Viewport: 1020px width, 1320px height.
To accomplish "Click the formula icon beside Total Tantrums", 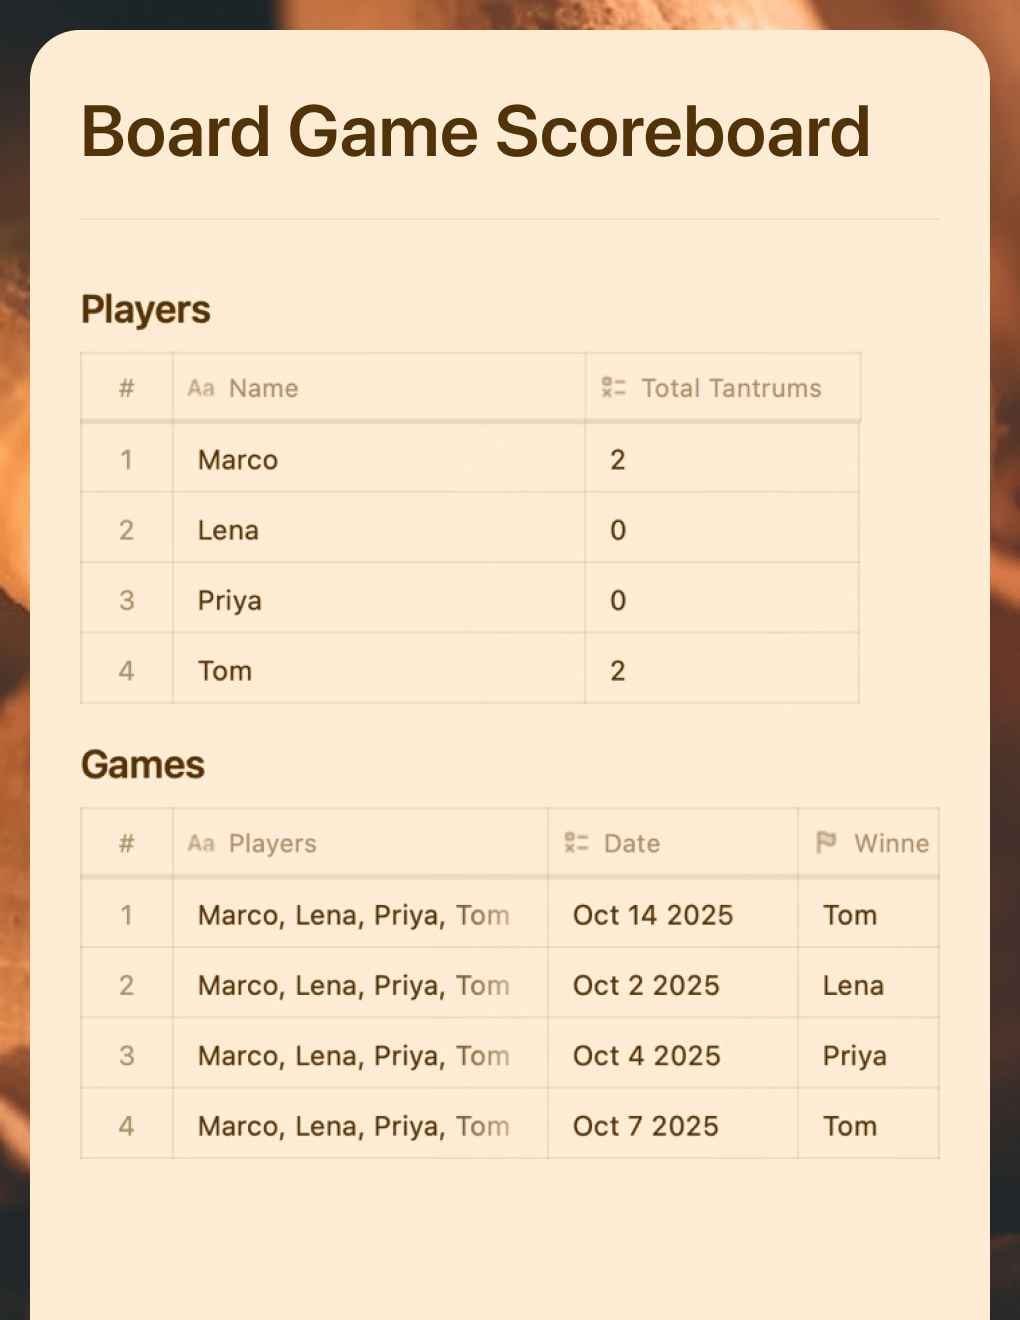I will (612, 388).
